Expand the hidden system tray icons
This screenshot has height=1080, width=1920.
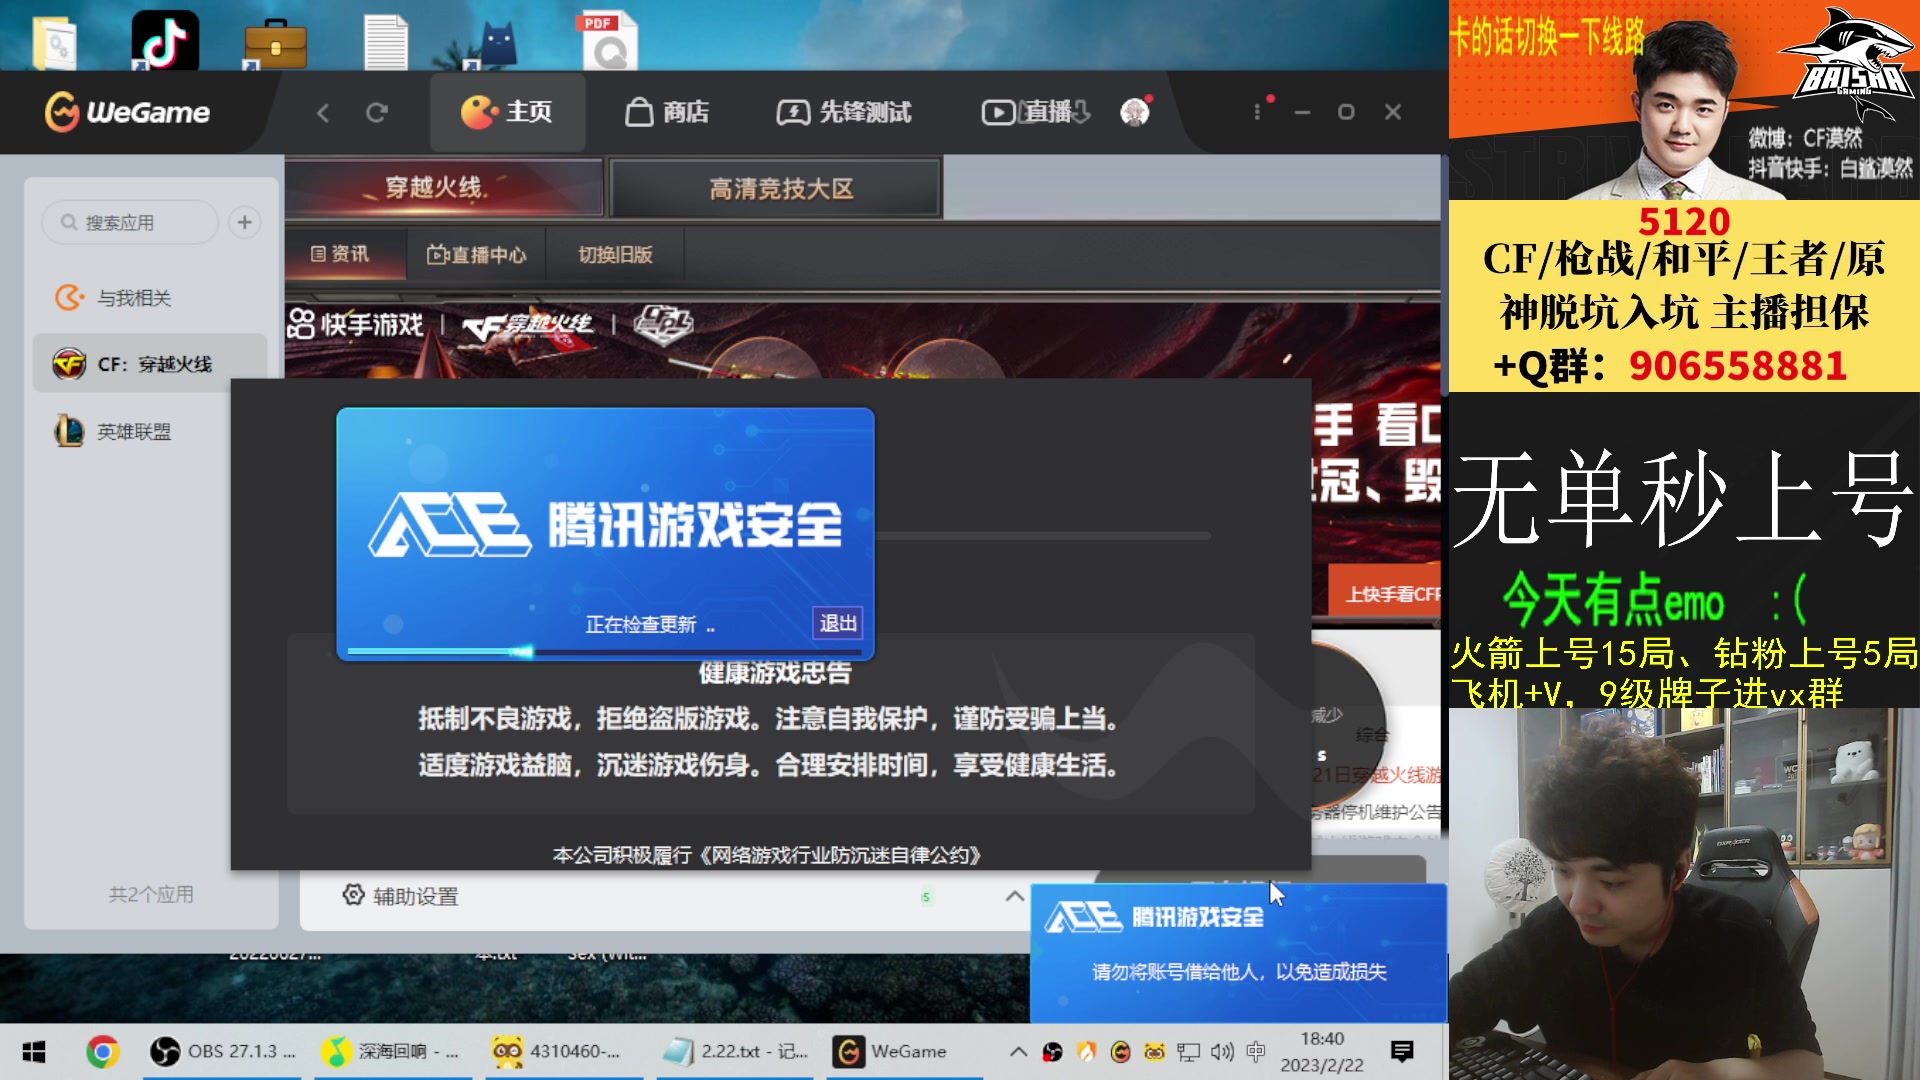pos(1018,1051)
